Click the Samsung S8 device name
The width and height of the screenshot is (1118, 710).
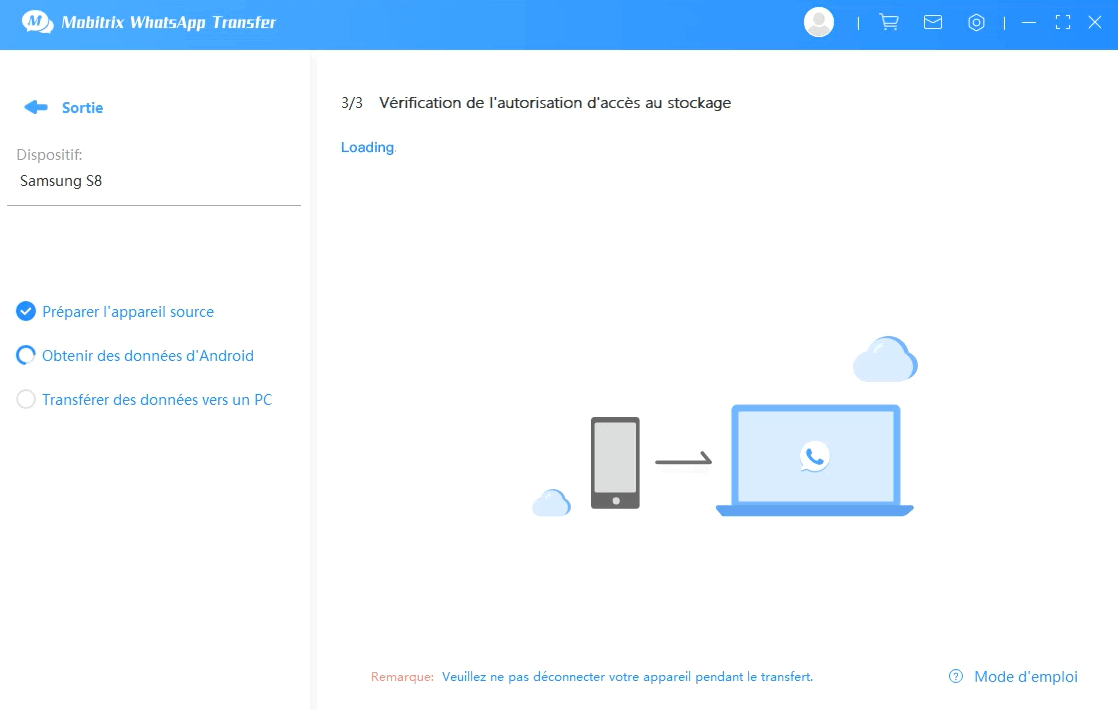pos(60,181)
